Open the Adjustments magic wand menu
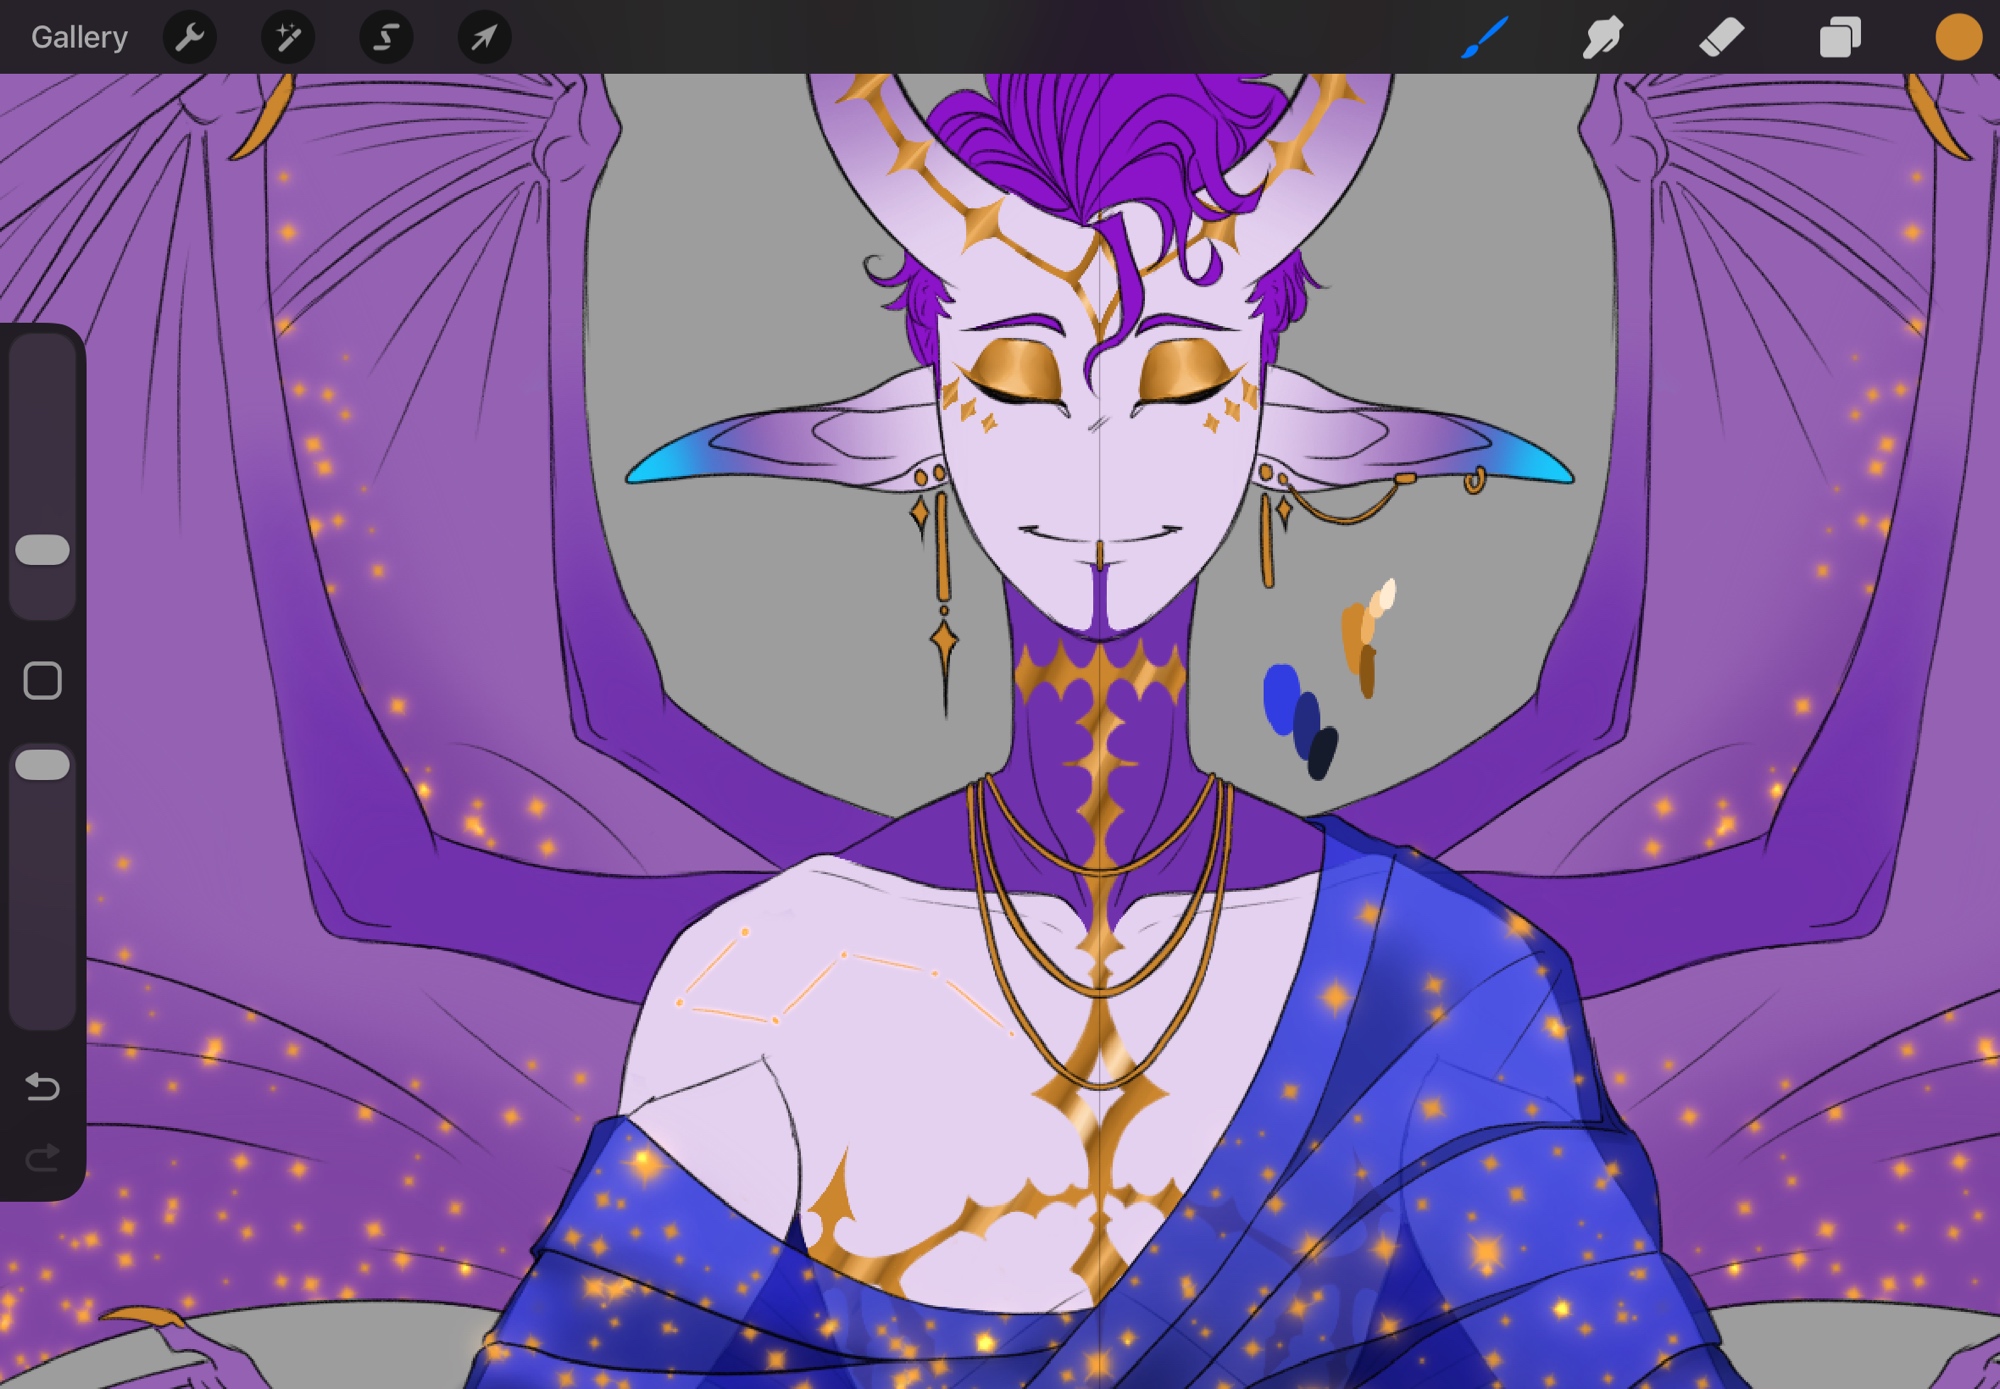Viewport: 2000px width, 1389px height. pyautogui.click(x=288, y=37)
